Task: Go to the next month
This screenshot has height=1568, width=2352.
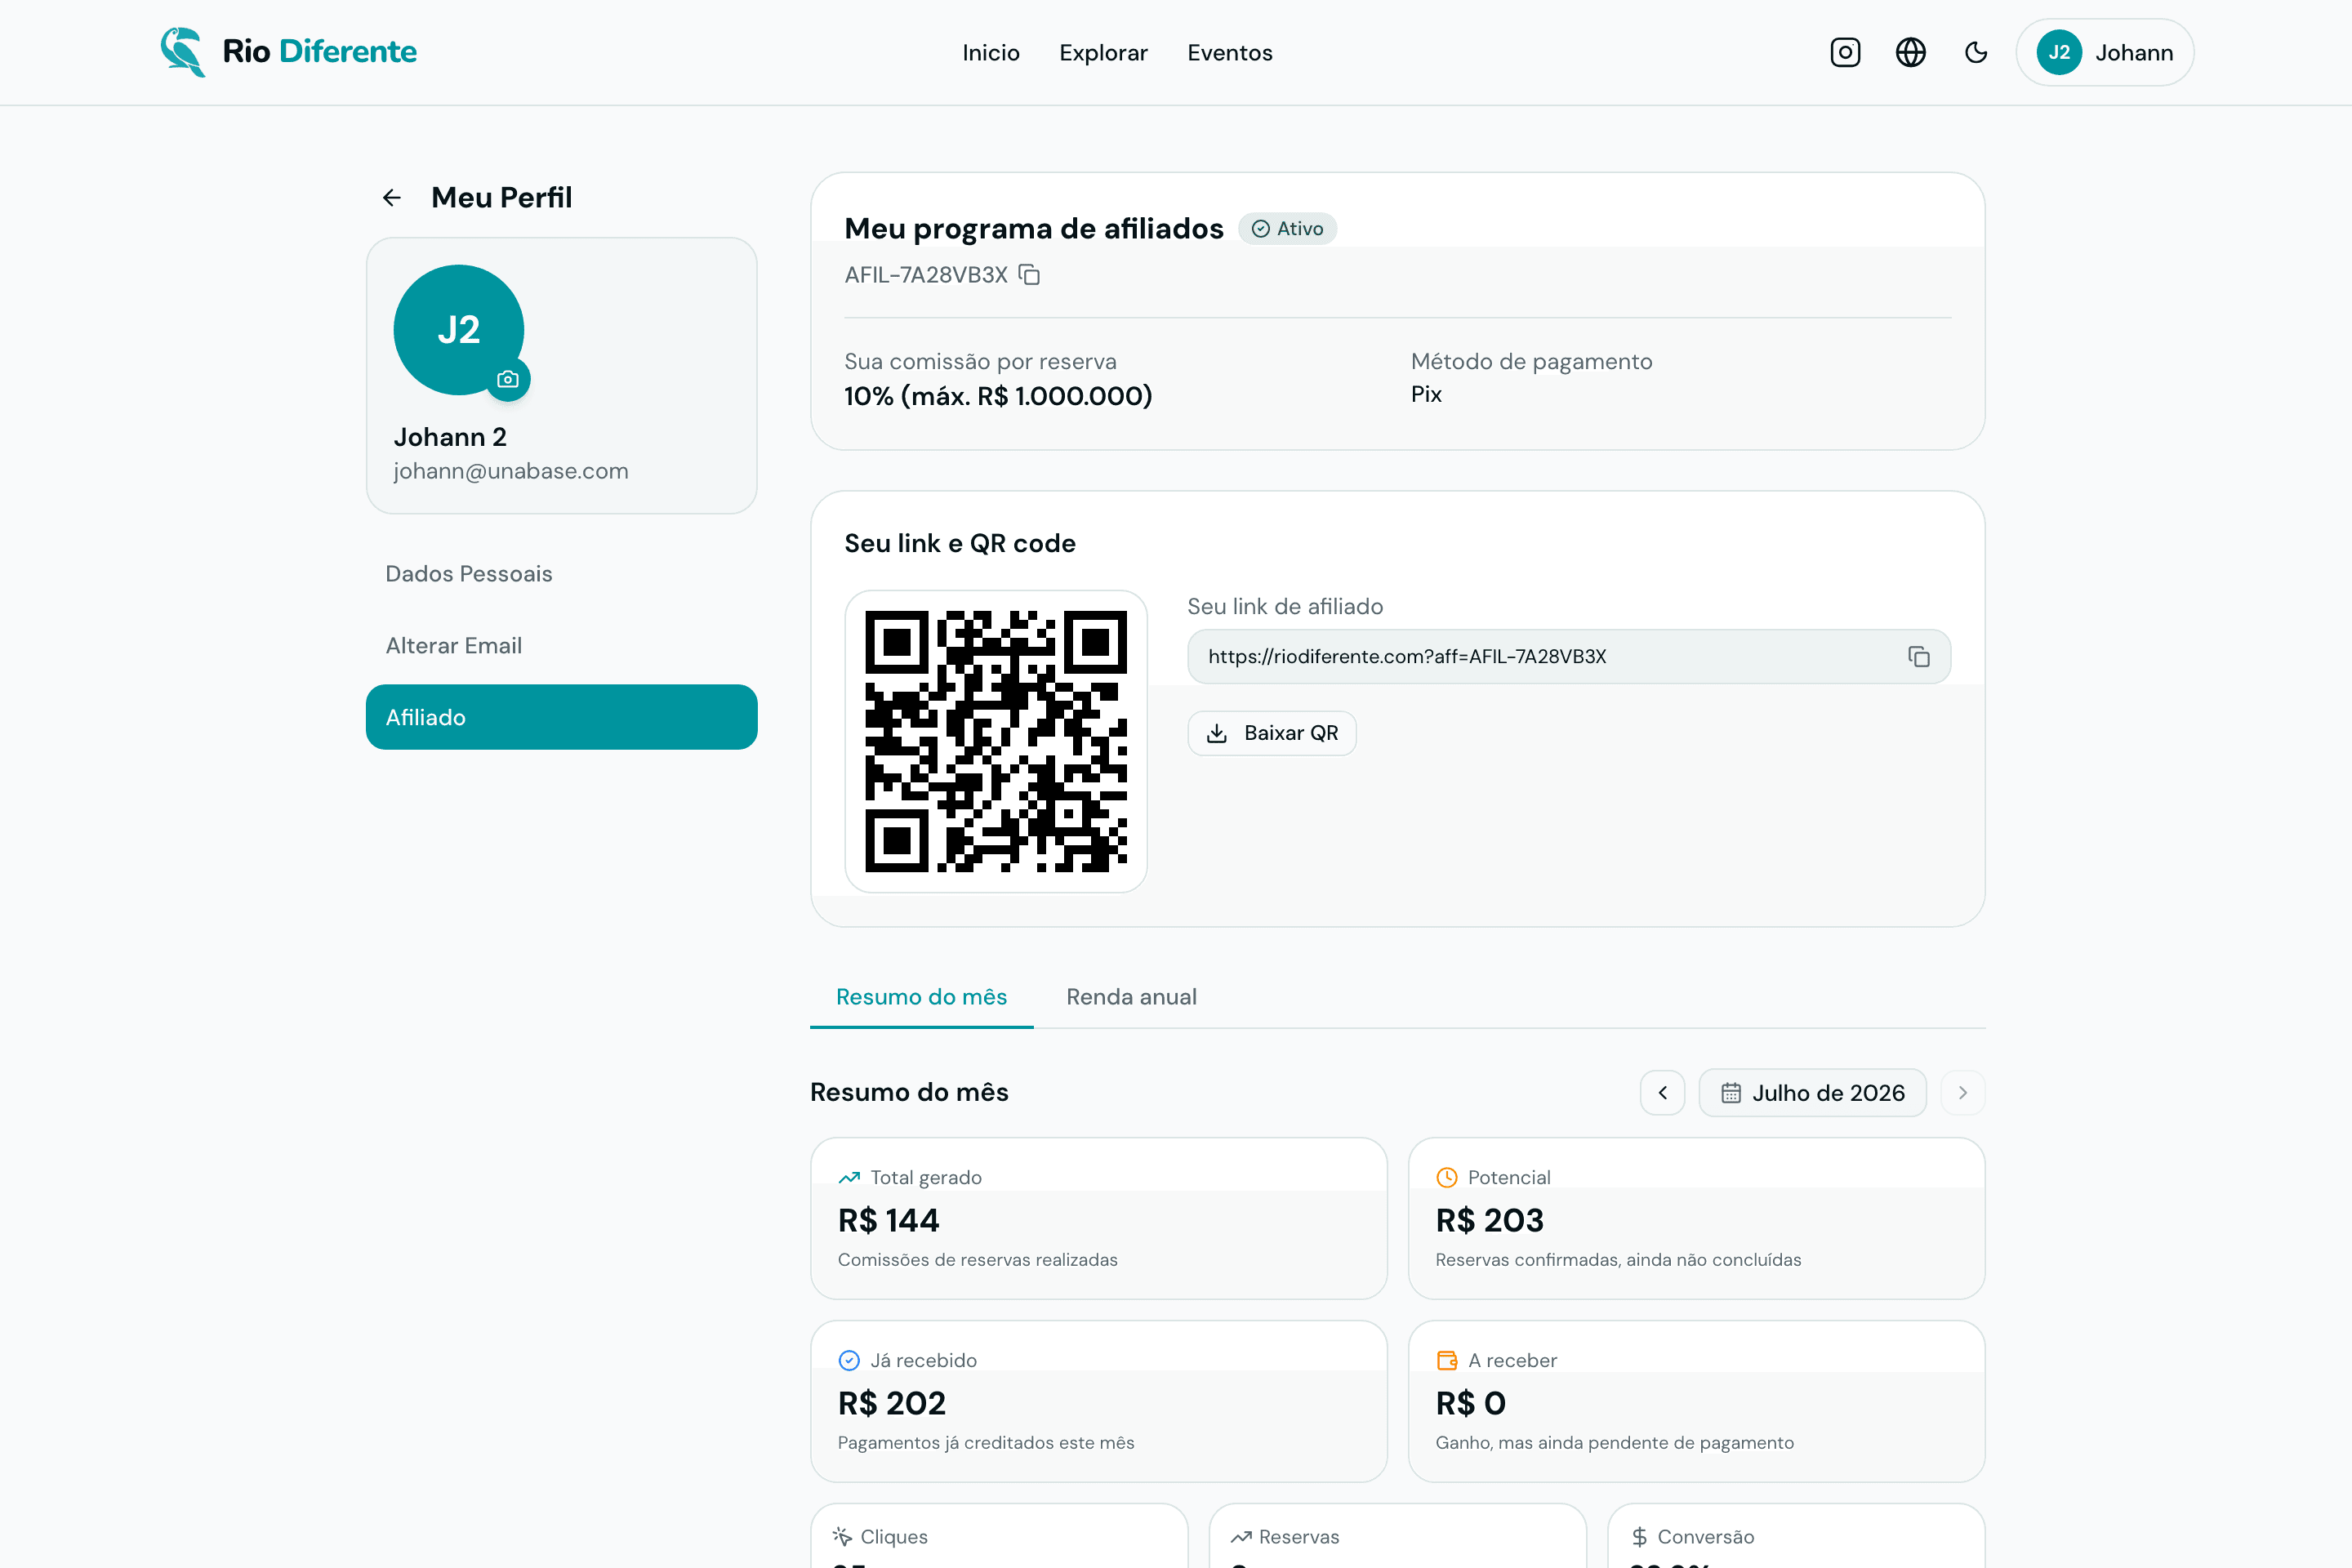Action: [x=1962, y=1092]
